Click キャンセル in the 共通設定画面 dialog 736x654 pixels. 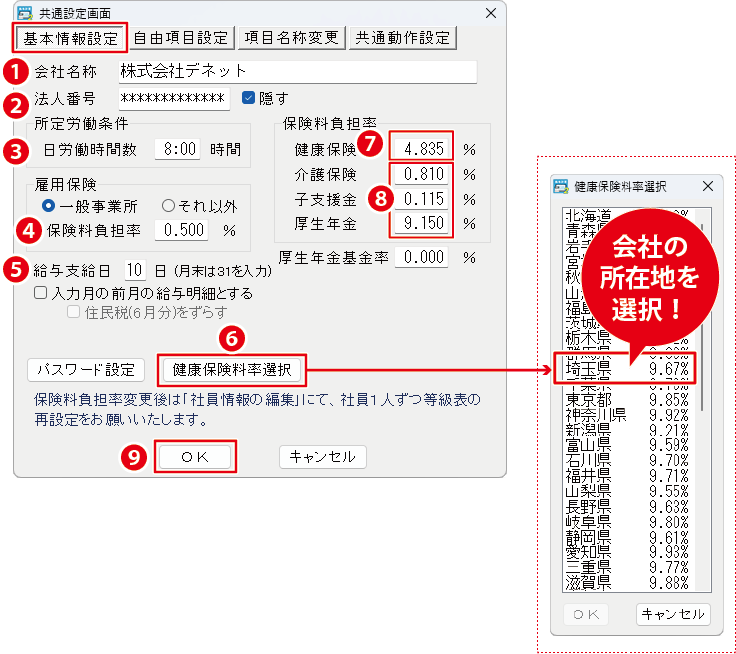322,456
